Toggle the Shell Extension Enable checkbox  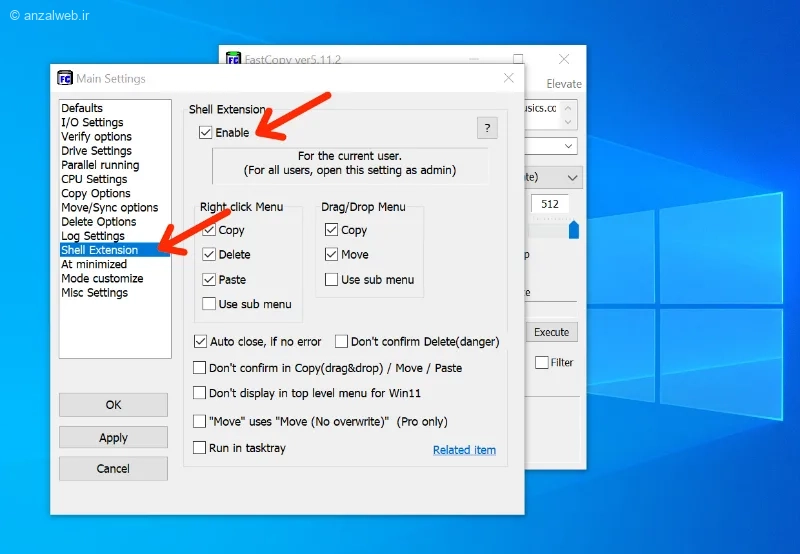(205, 133)
